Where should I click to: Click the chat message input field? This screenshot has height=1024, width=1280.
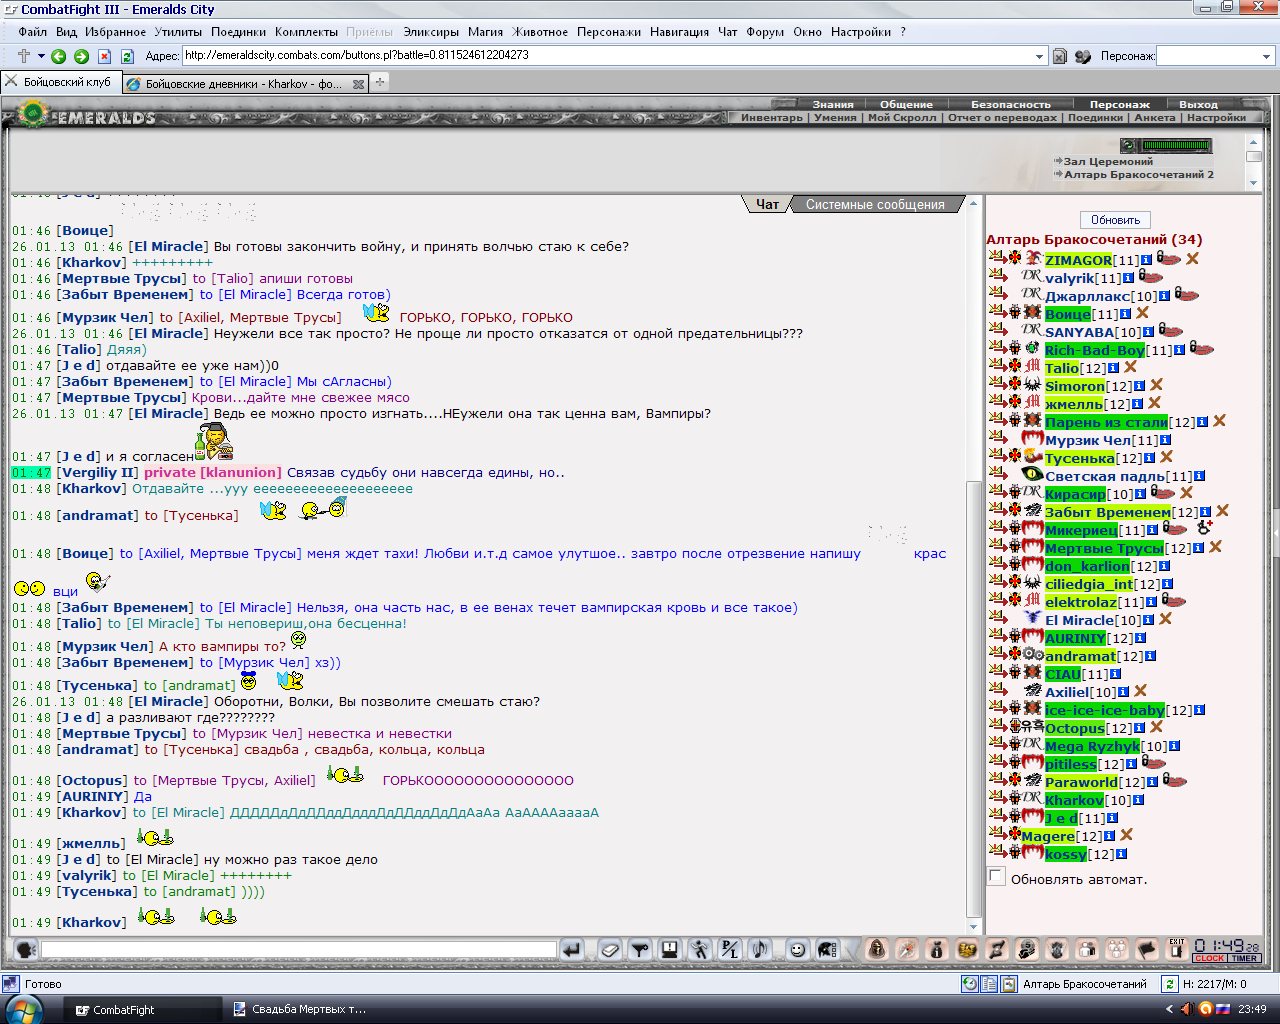[299, 950]
